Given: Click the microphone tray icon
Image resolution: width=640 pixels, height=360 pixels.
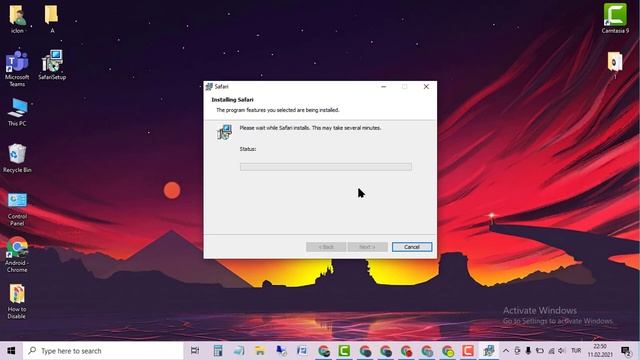Looking at the screenshot, I should (528, 351).
